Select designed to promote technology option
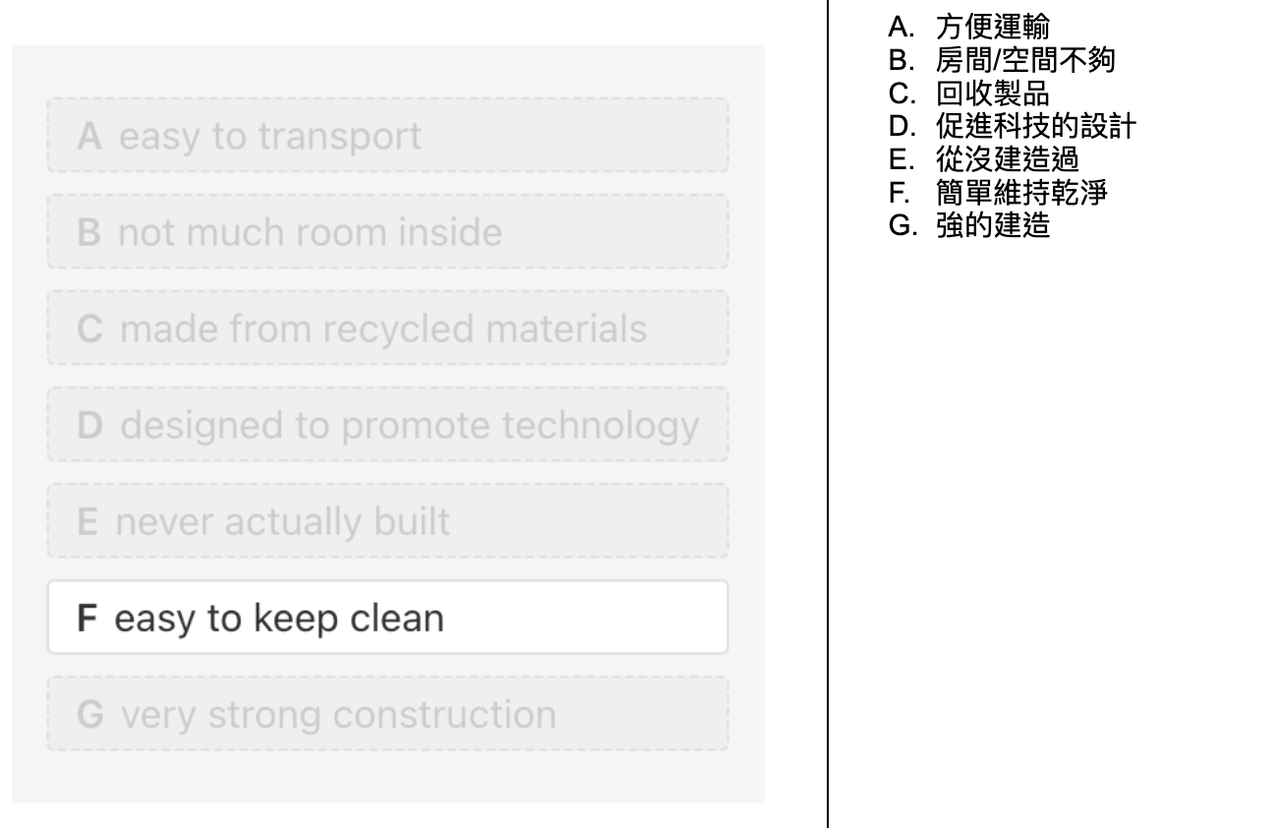Image resolution: width=1280 pixels, height=828 pixels. 388,425
